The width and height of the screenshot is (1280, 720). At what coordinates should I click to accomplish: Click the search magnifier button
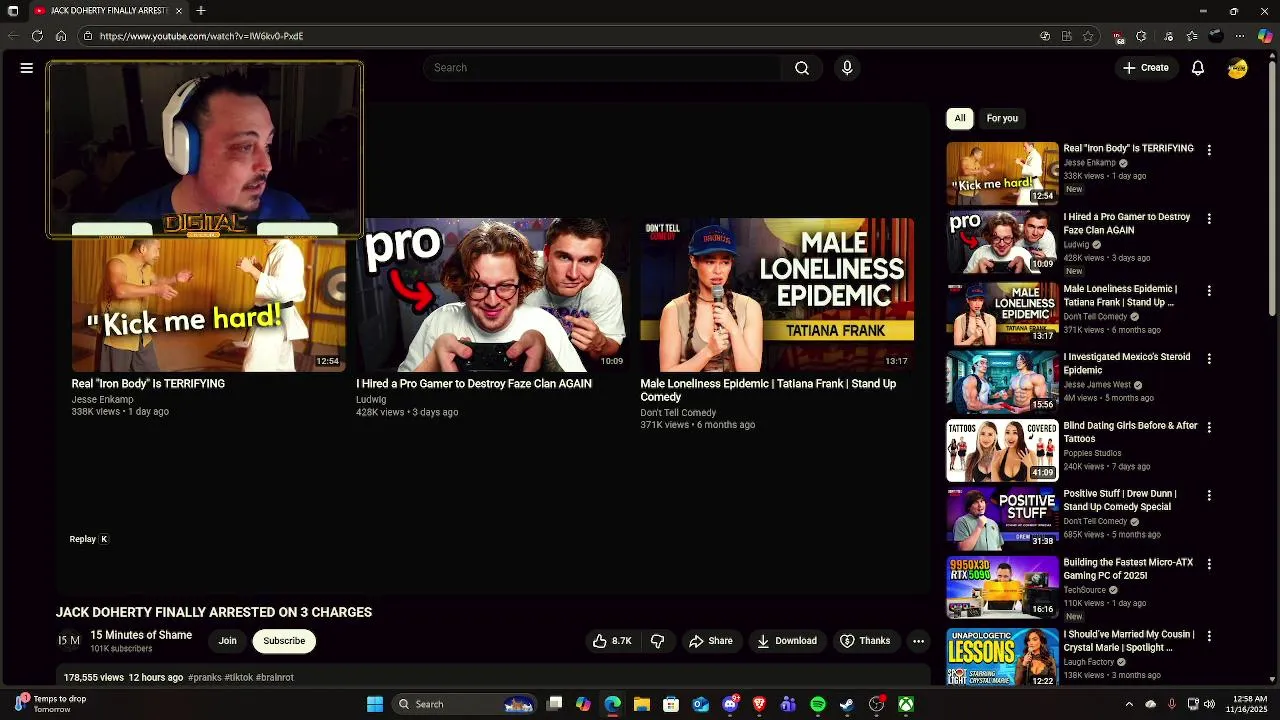point(802,68)
